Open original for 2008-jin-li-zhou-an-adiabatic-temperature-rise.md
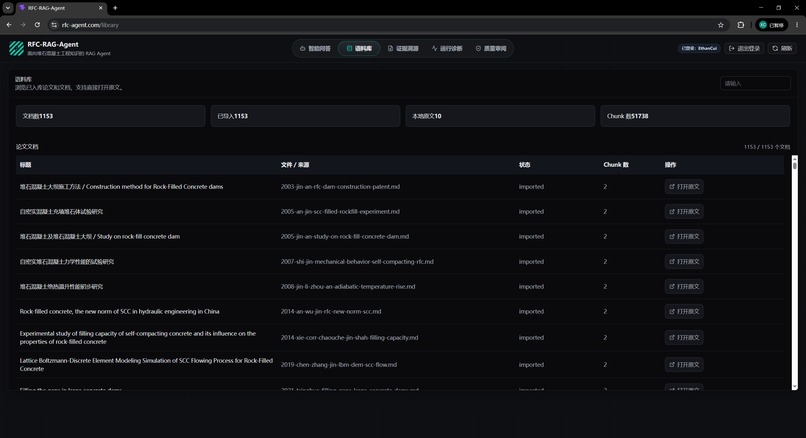The image size is (806, 438). coord(684,286)
